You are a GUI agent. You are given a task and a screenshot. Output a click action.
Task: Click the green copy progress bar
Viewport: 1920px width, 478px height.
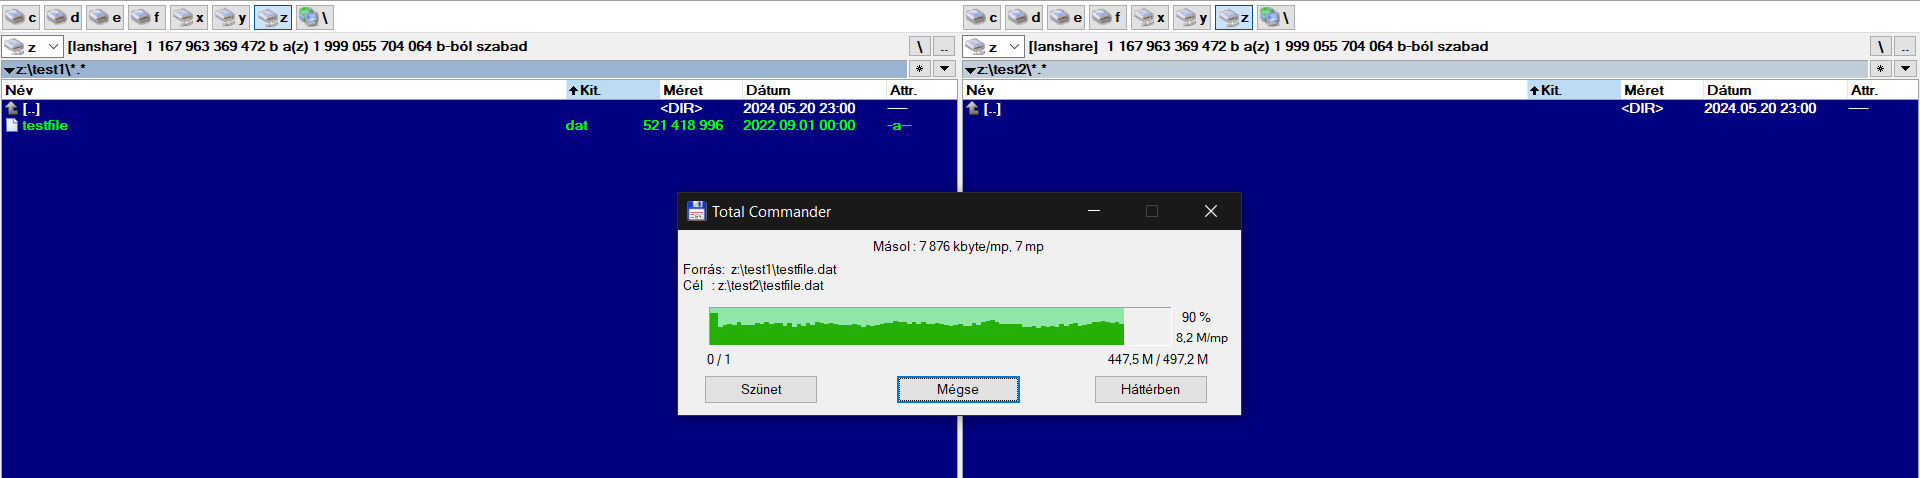click(x=939, y=326)
